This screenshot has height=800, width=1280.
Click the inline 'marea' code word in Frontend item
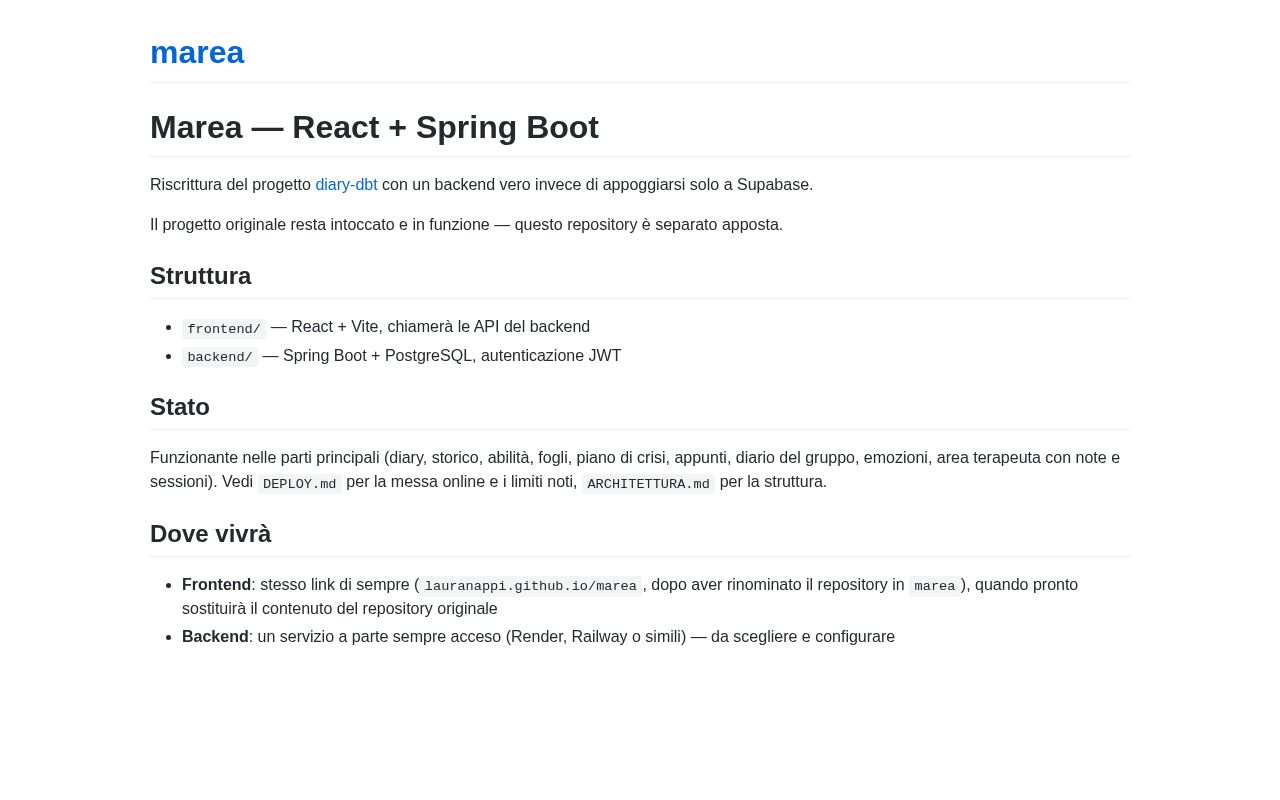click(935, 586)
